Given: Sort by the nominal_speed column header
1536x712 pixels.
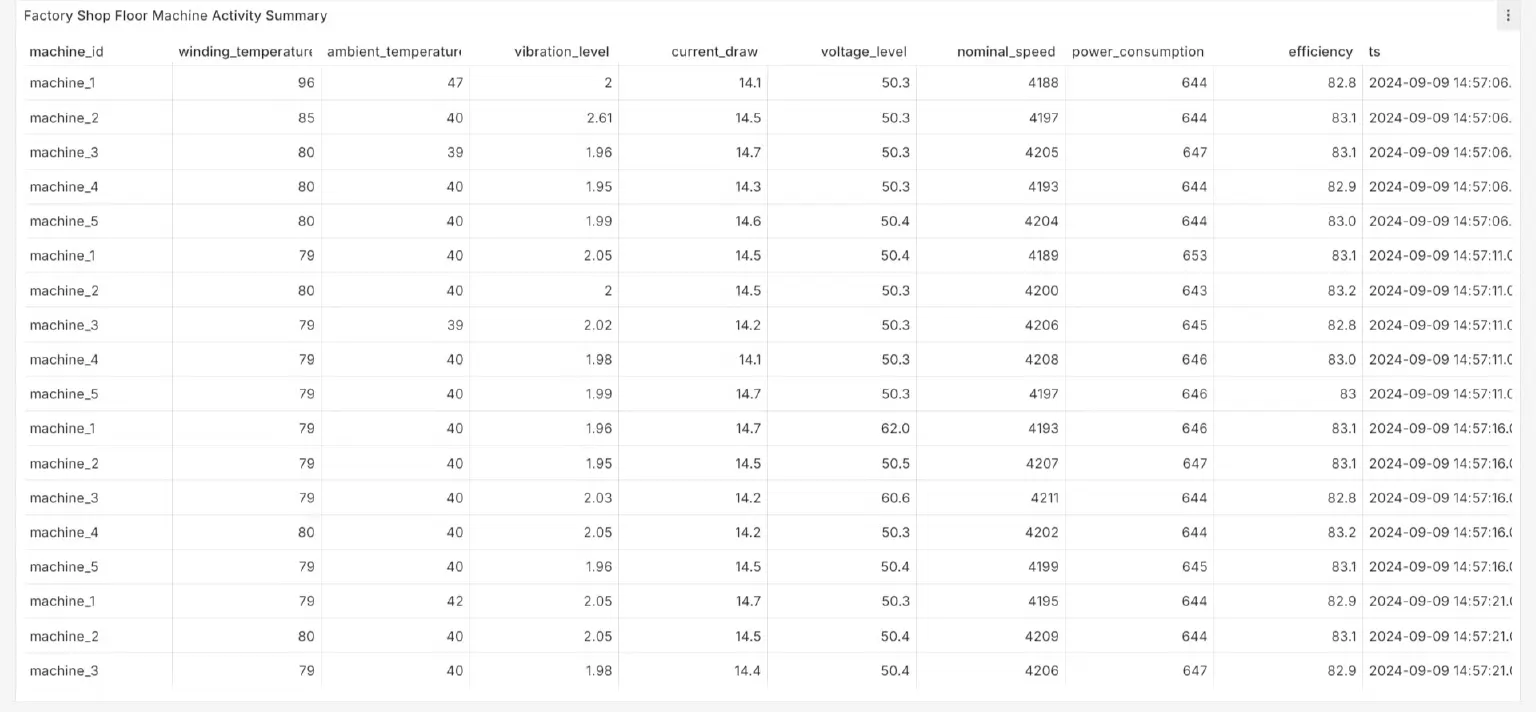Looking at the screenshot, I should tap(1005, 52).
